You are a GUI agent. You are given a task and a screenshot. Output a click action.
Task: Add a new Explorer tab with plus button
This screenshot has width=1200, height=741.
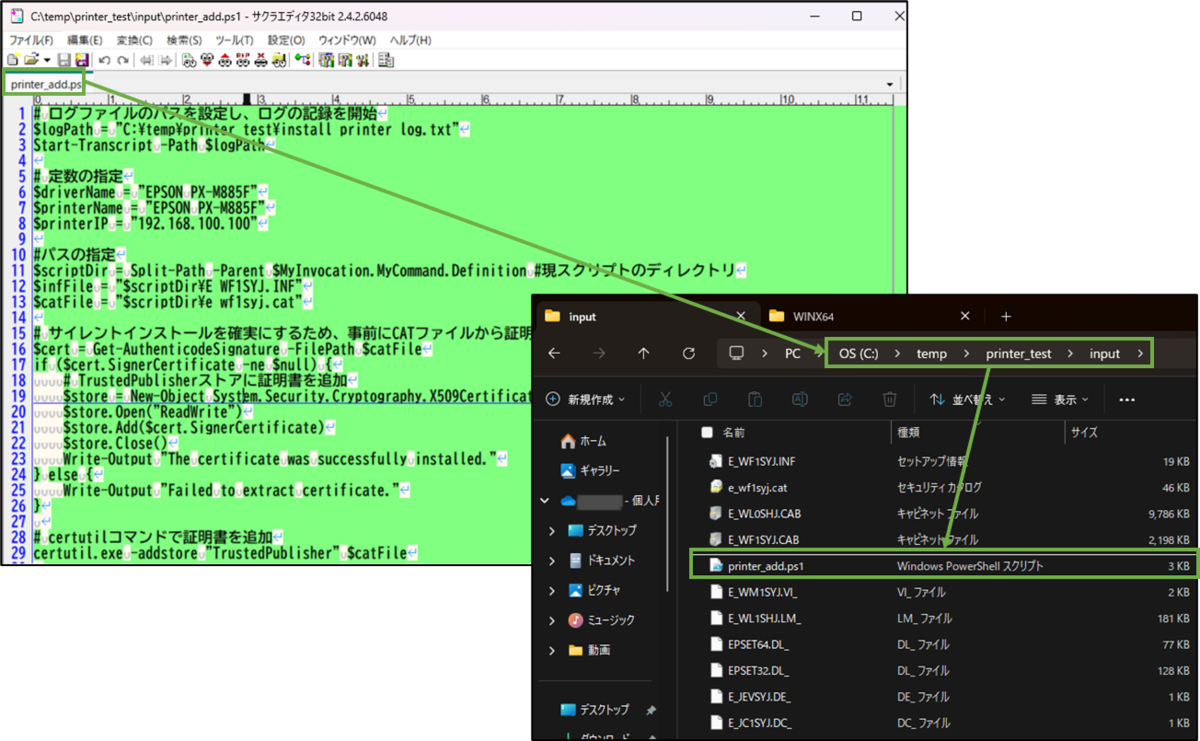[x=1006, y=316]
